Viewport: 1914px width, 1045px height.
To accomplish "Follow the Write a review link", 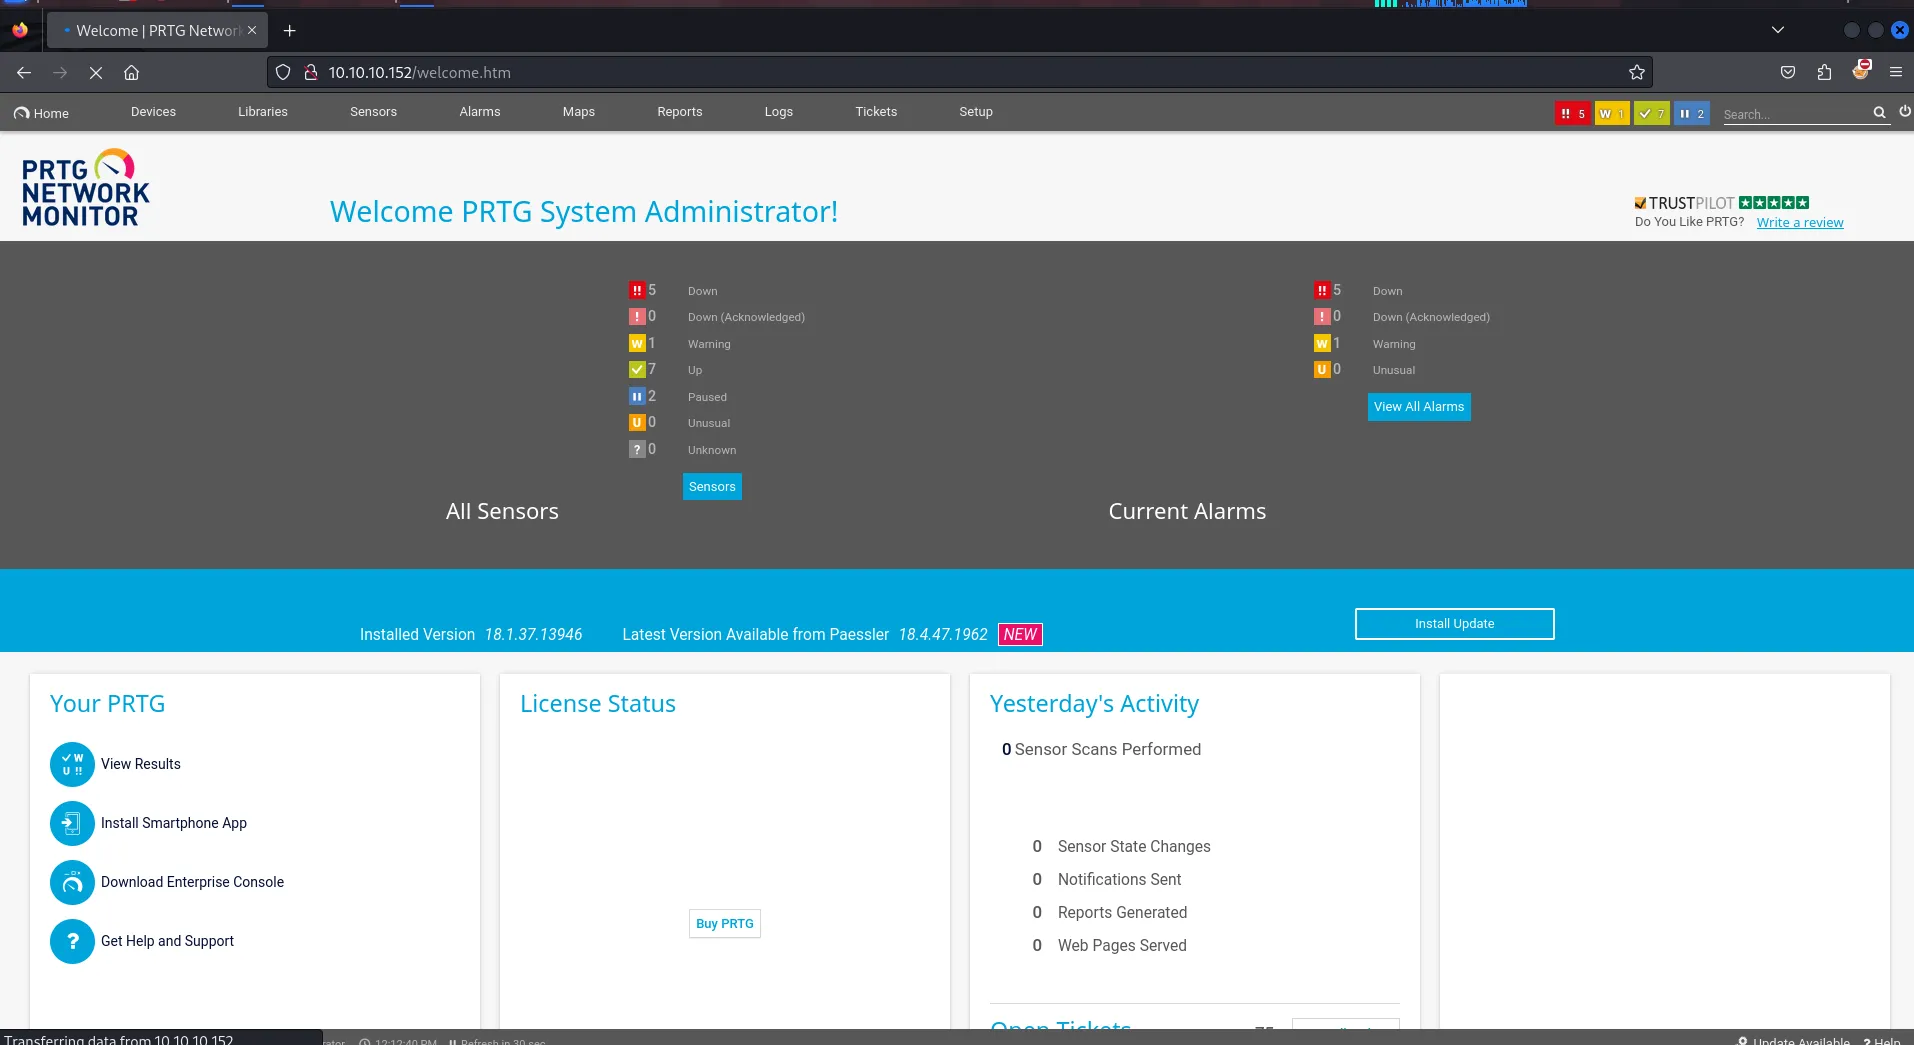I will click(1800, 222).
